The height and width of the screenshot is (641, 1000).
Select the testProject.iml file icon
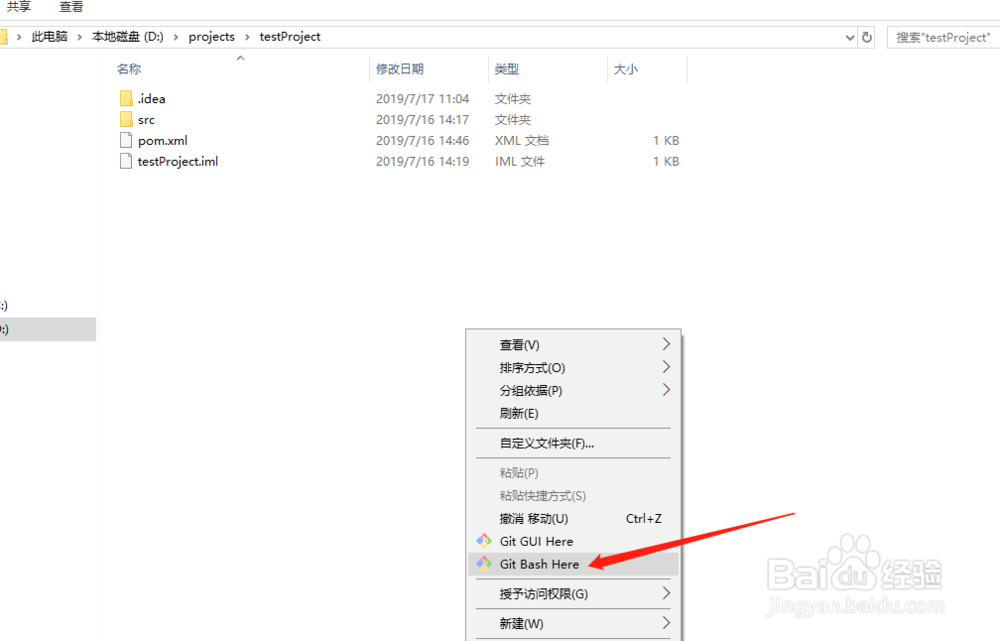[x=126, y=161]
